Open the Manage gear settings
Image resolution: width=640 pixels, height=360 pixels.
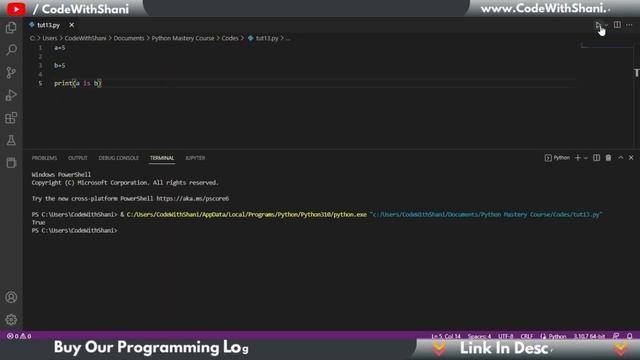pyautogui.click(x=11, y=319)
